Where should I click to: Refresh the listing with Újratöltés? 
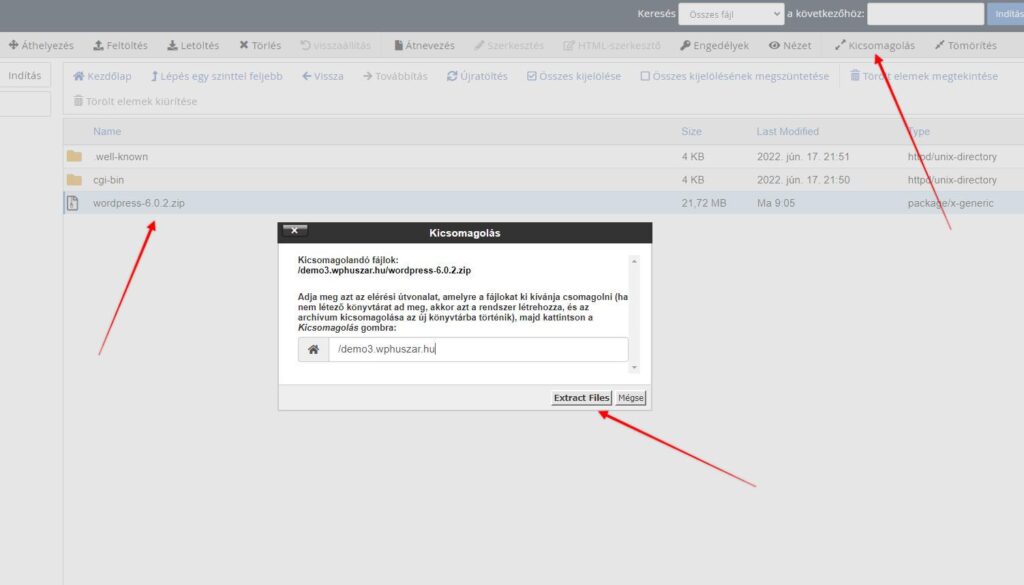click(x=477, y=76)
